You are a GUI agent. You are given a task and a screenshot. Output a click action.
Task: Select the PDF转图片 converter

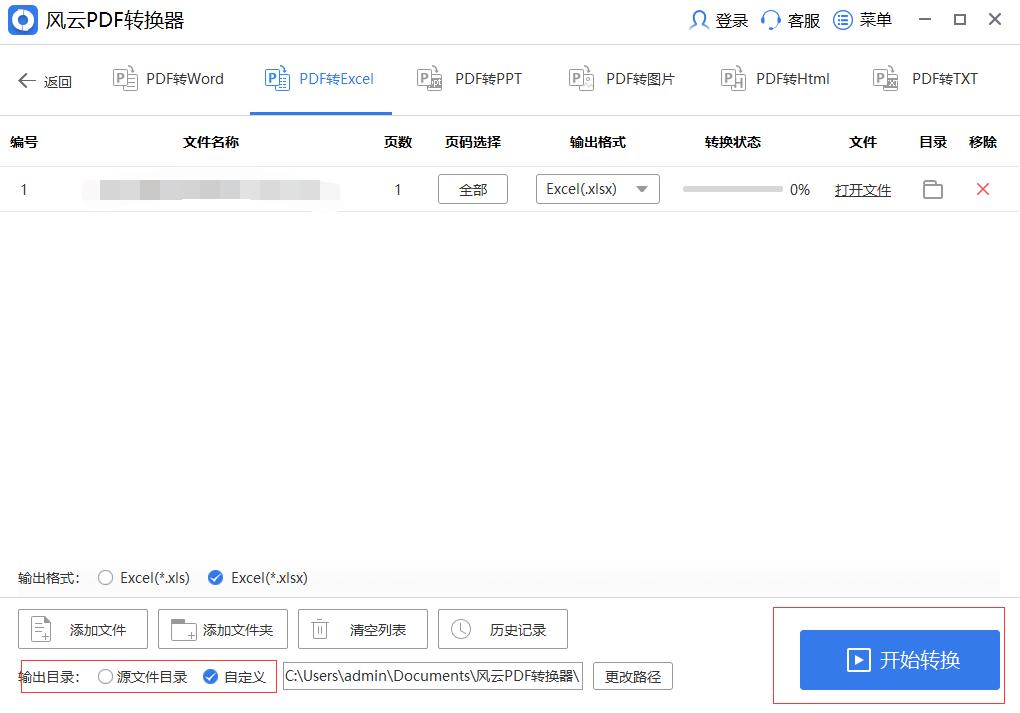point(622,78)
